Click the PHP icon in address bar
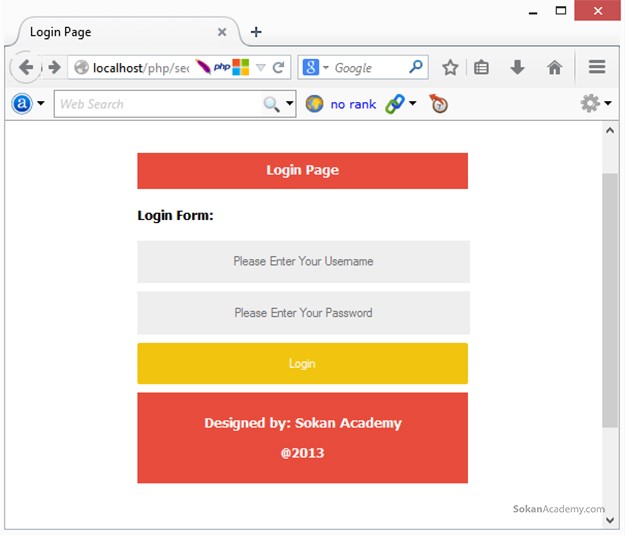Viewport: 625px width, 535px height. tap(222, 67)
